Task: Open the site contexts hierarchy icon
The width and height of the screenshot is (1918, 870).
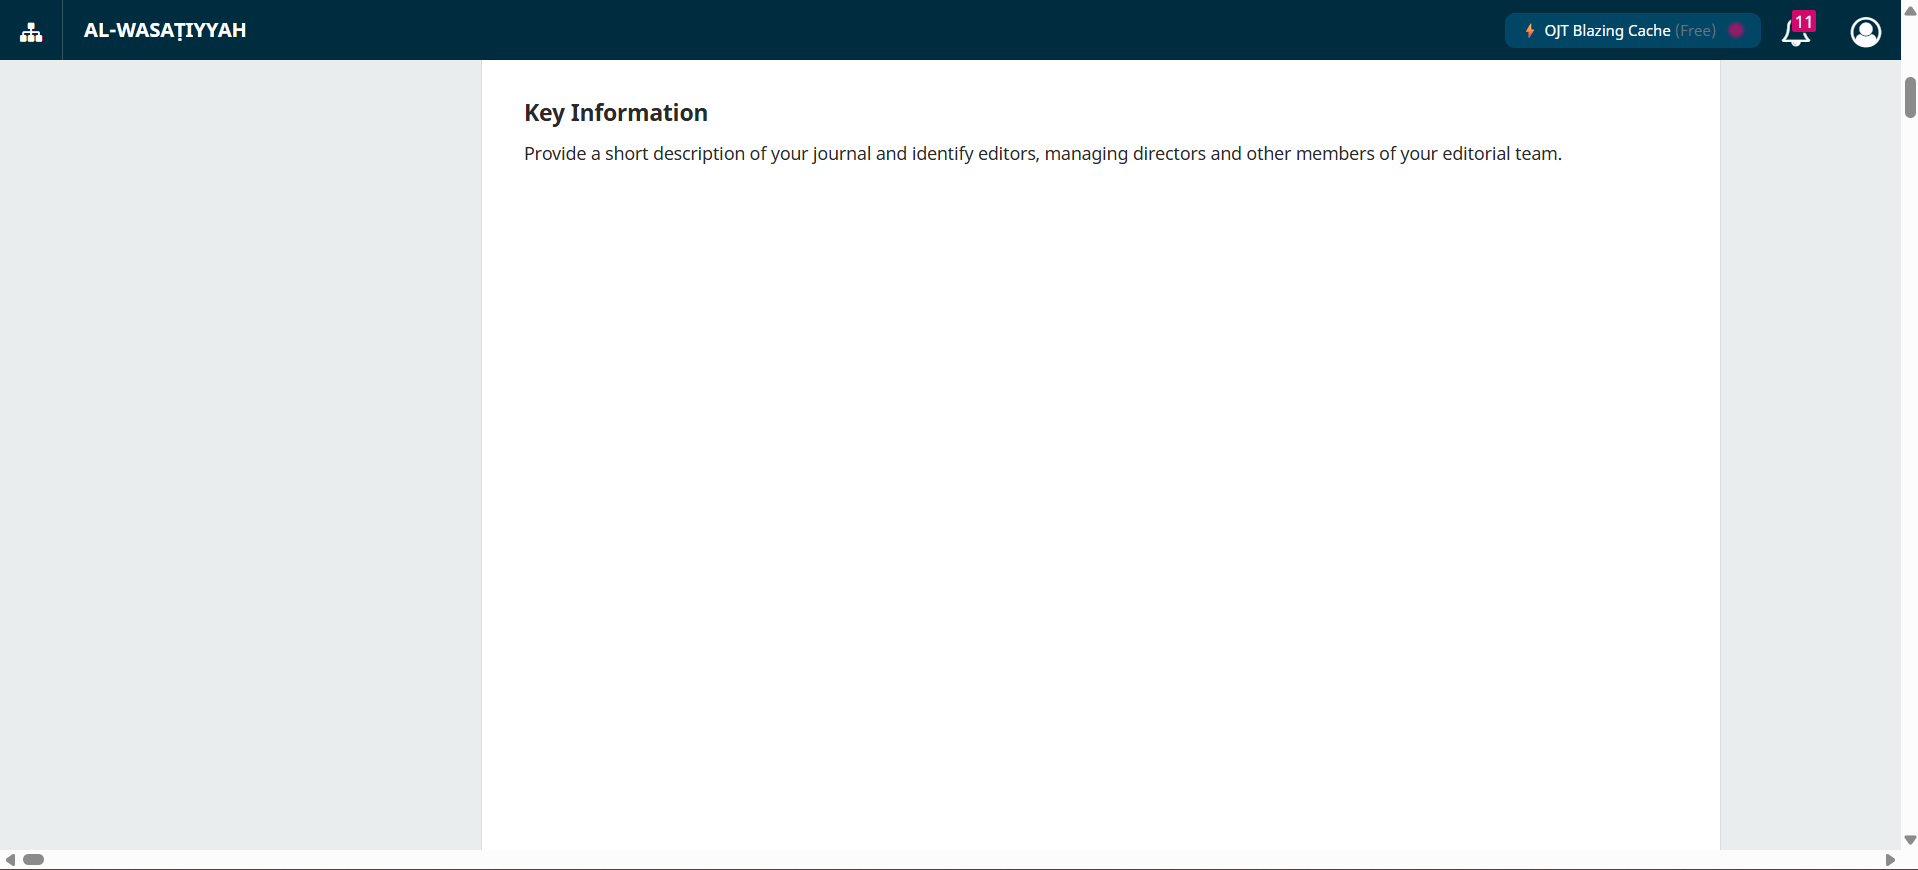Action: click(31, 31)
